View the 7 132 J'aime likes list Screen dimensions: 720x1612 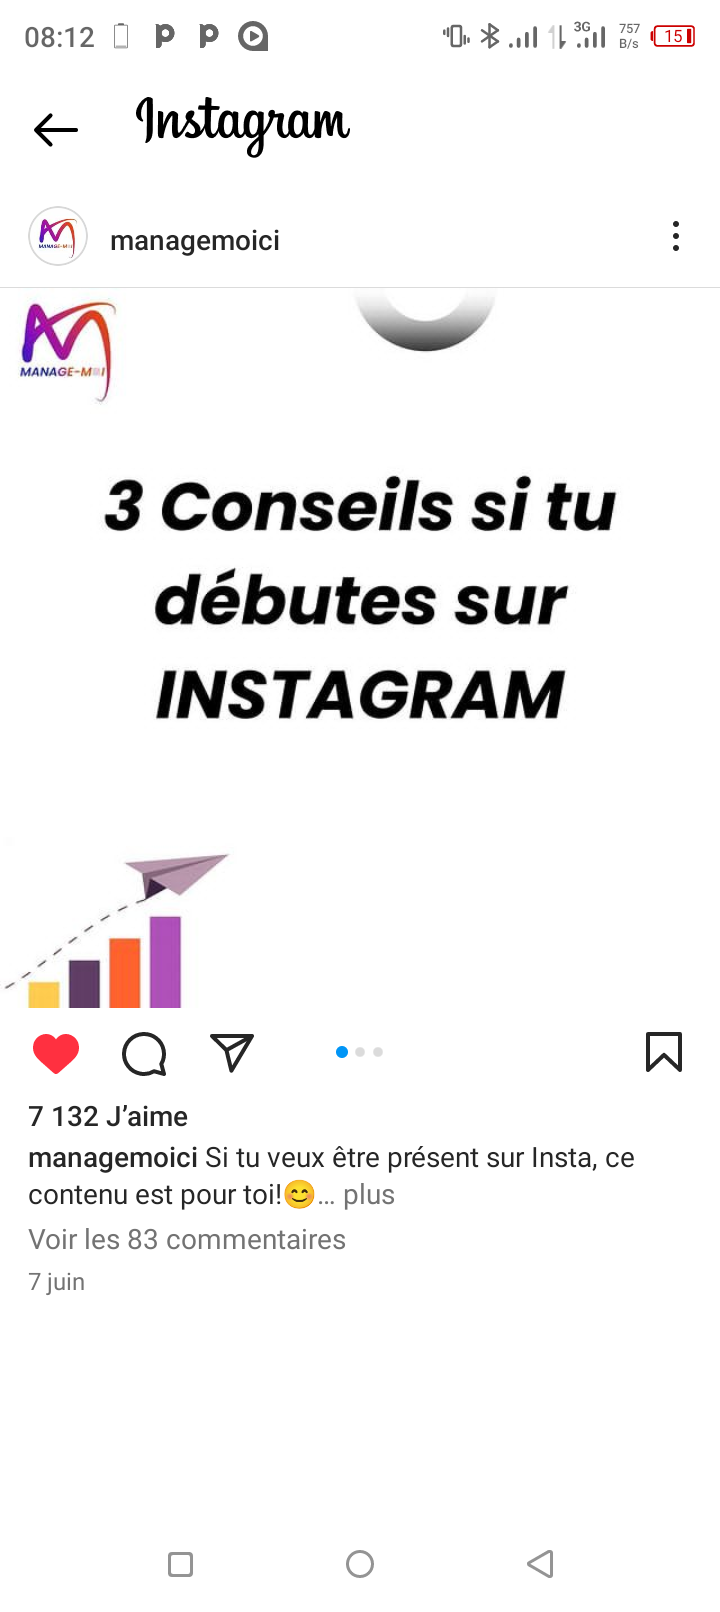point(108,1116)
